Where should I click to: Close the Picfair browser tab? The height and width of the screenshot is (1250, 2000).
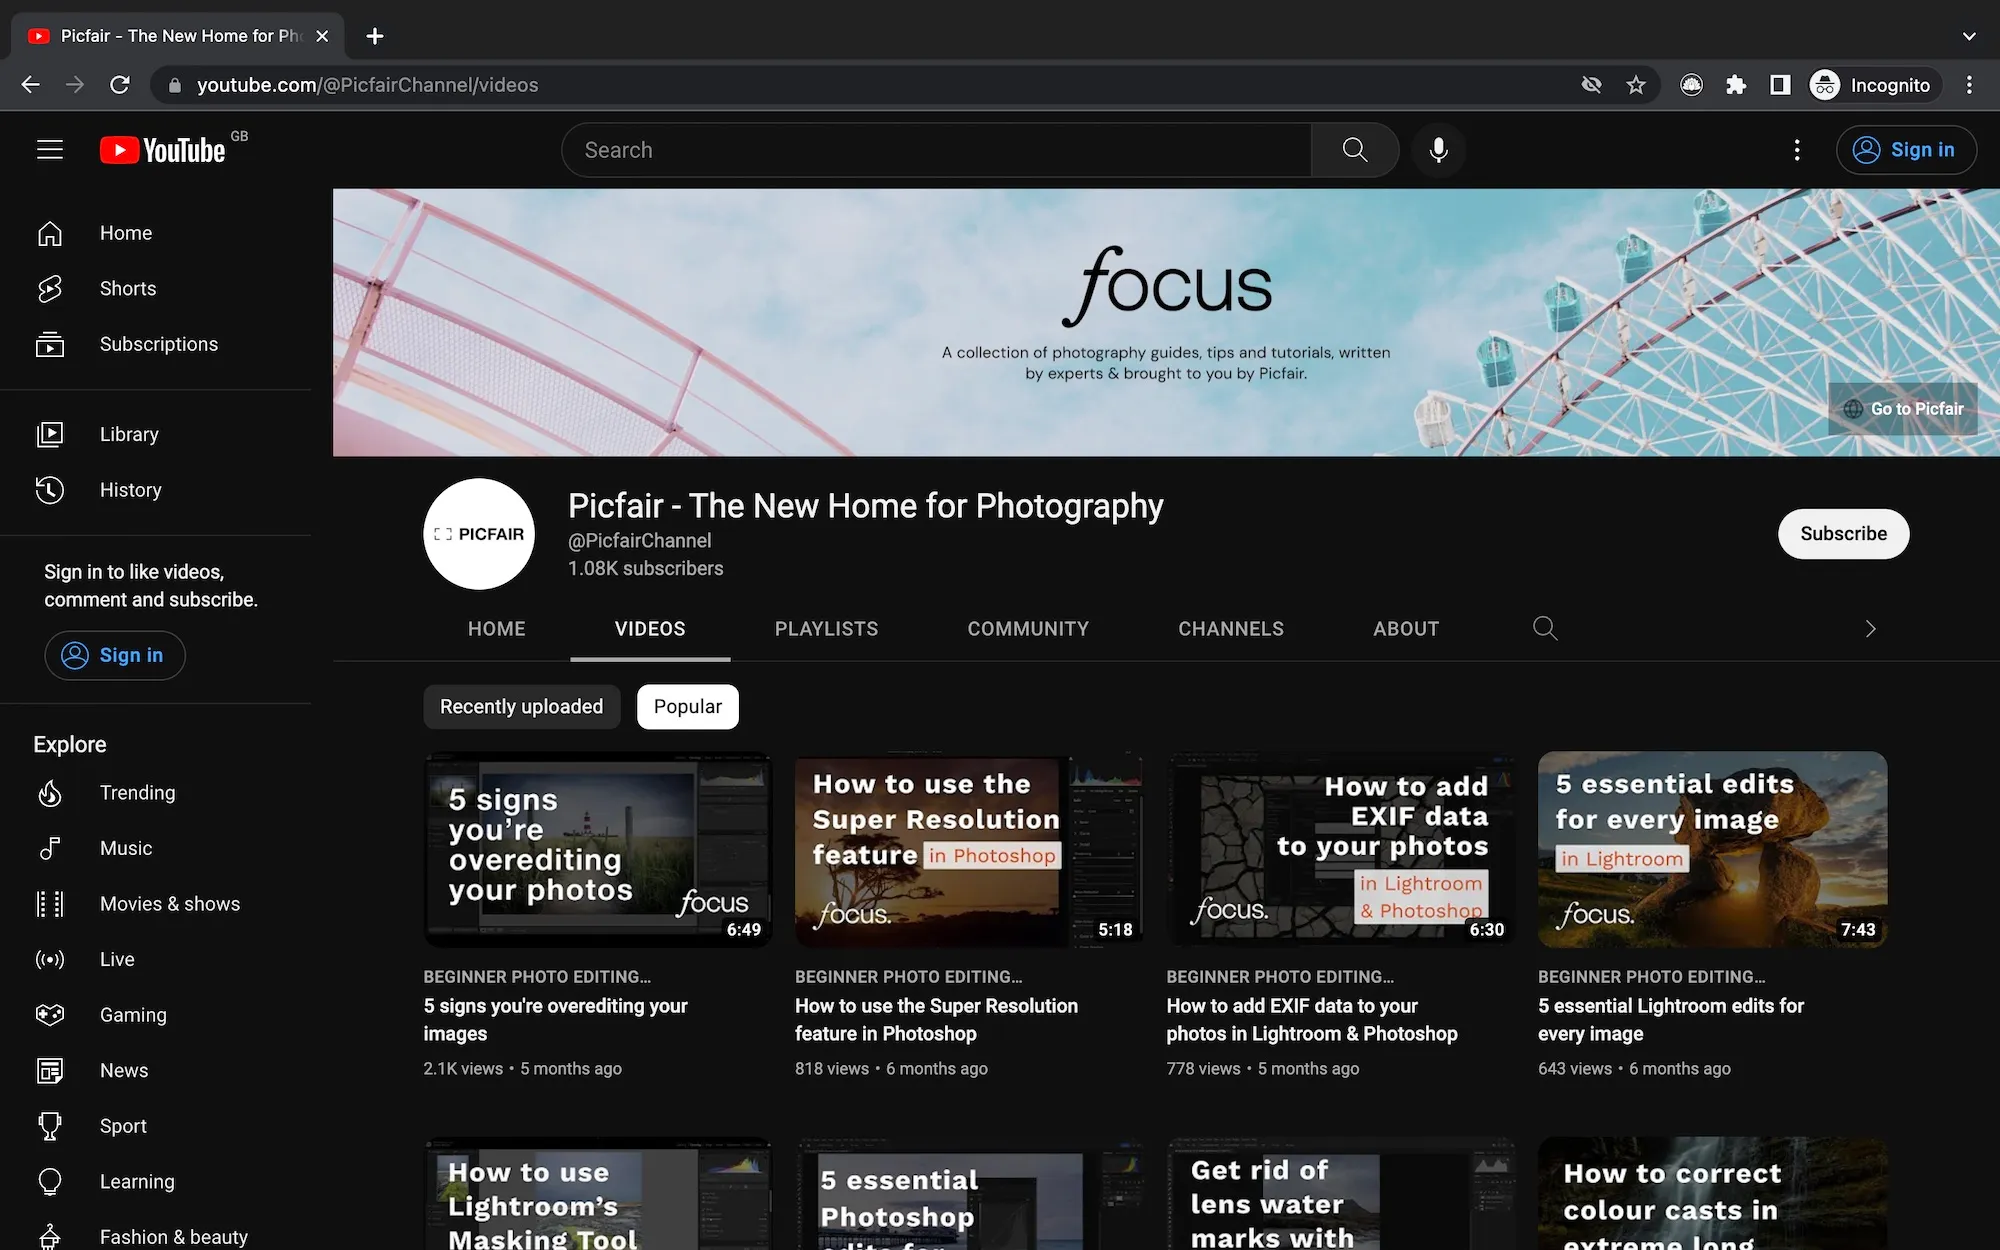tap(322, 36)
